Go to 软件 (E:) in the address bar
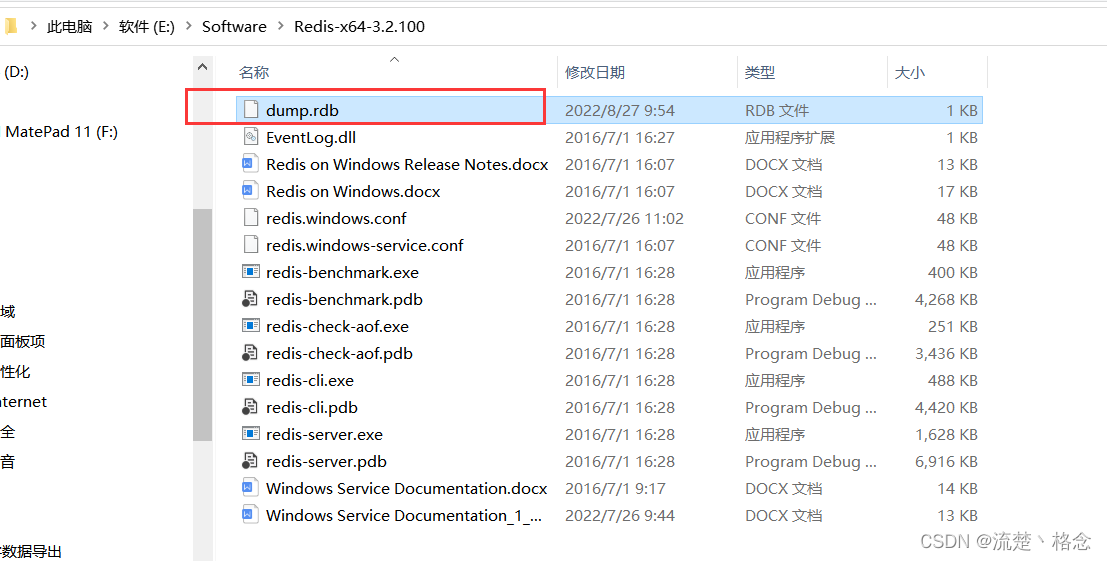This screenshot has width=1107, height=561. click(x=147, y=27)
